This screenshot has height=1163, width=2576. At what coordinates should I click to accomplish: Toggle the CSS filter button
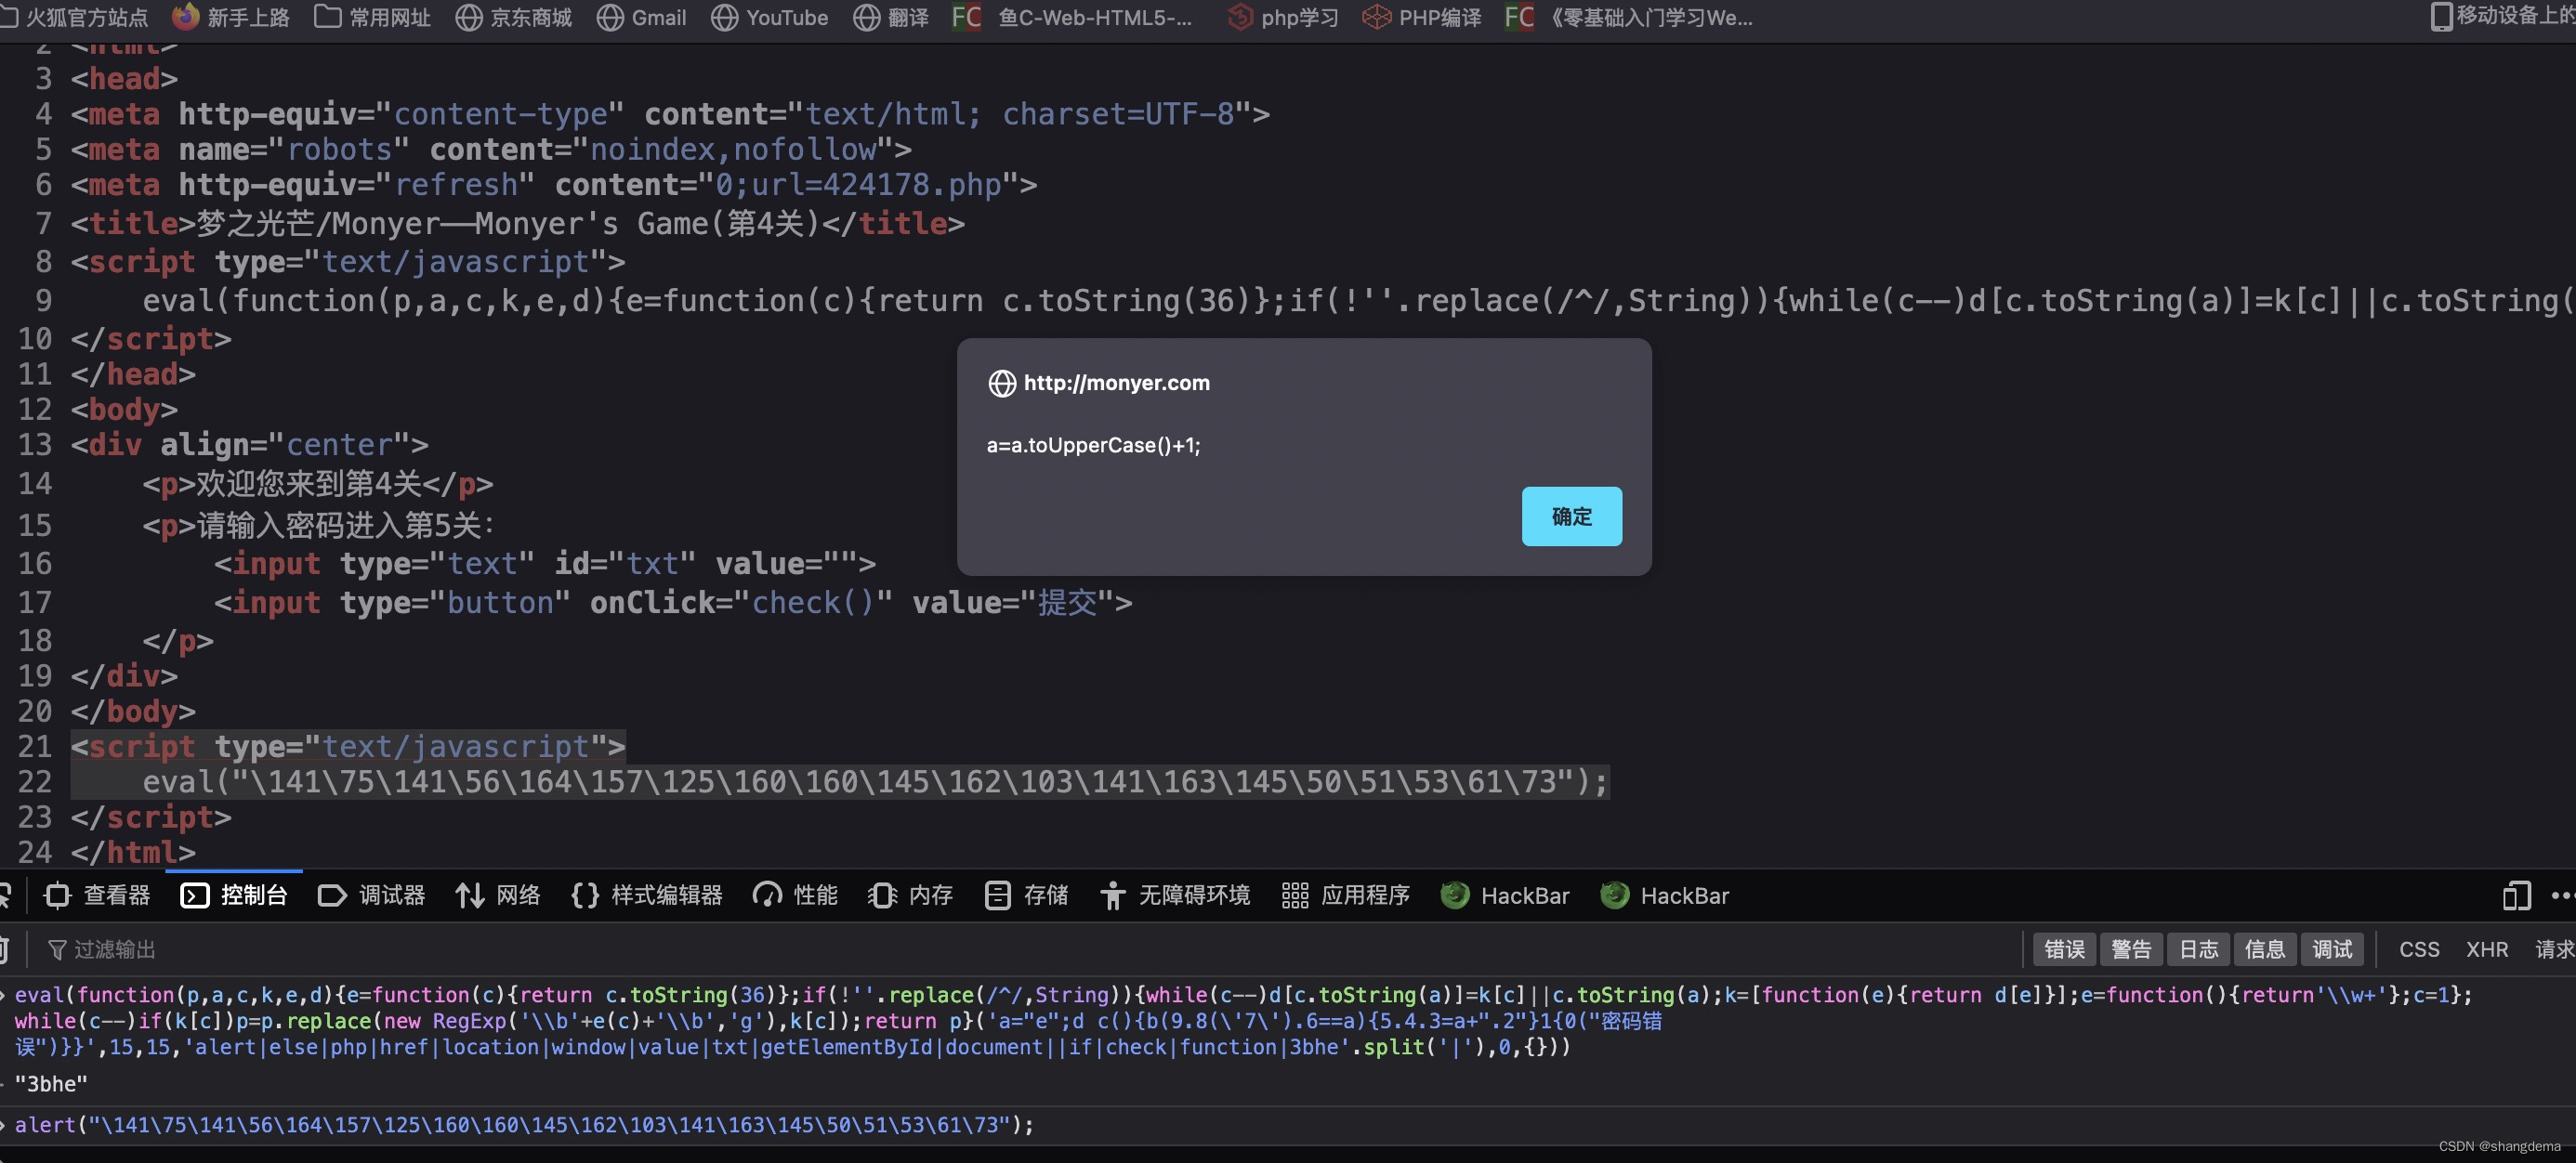coord(2419,949)
